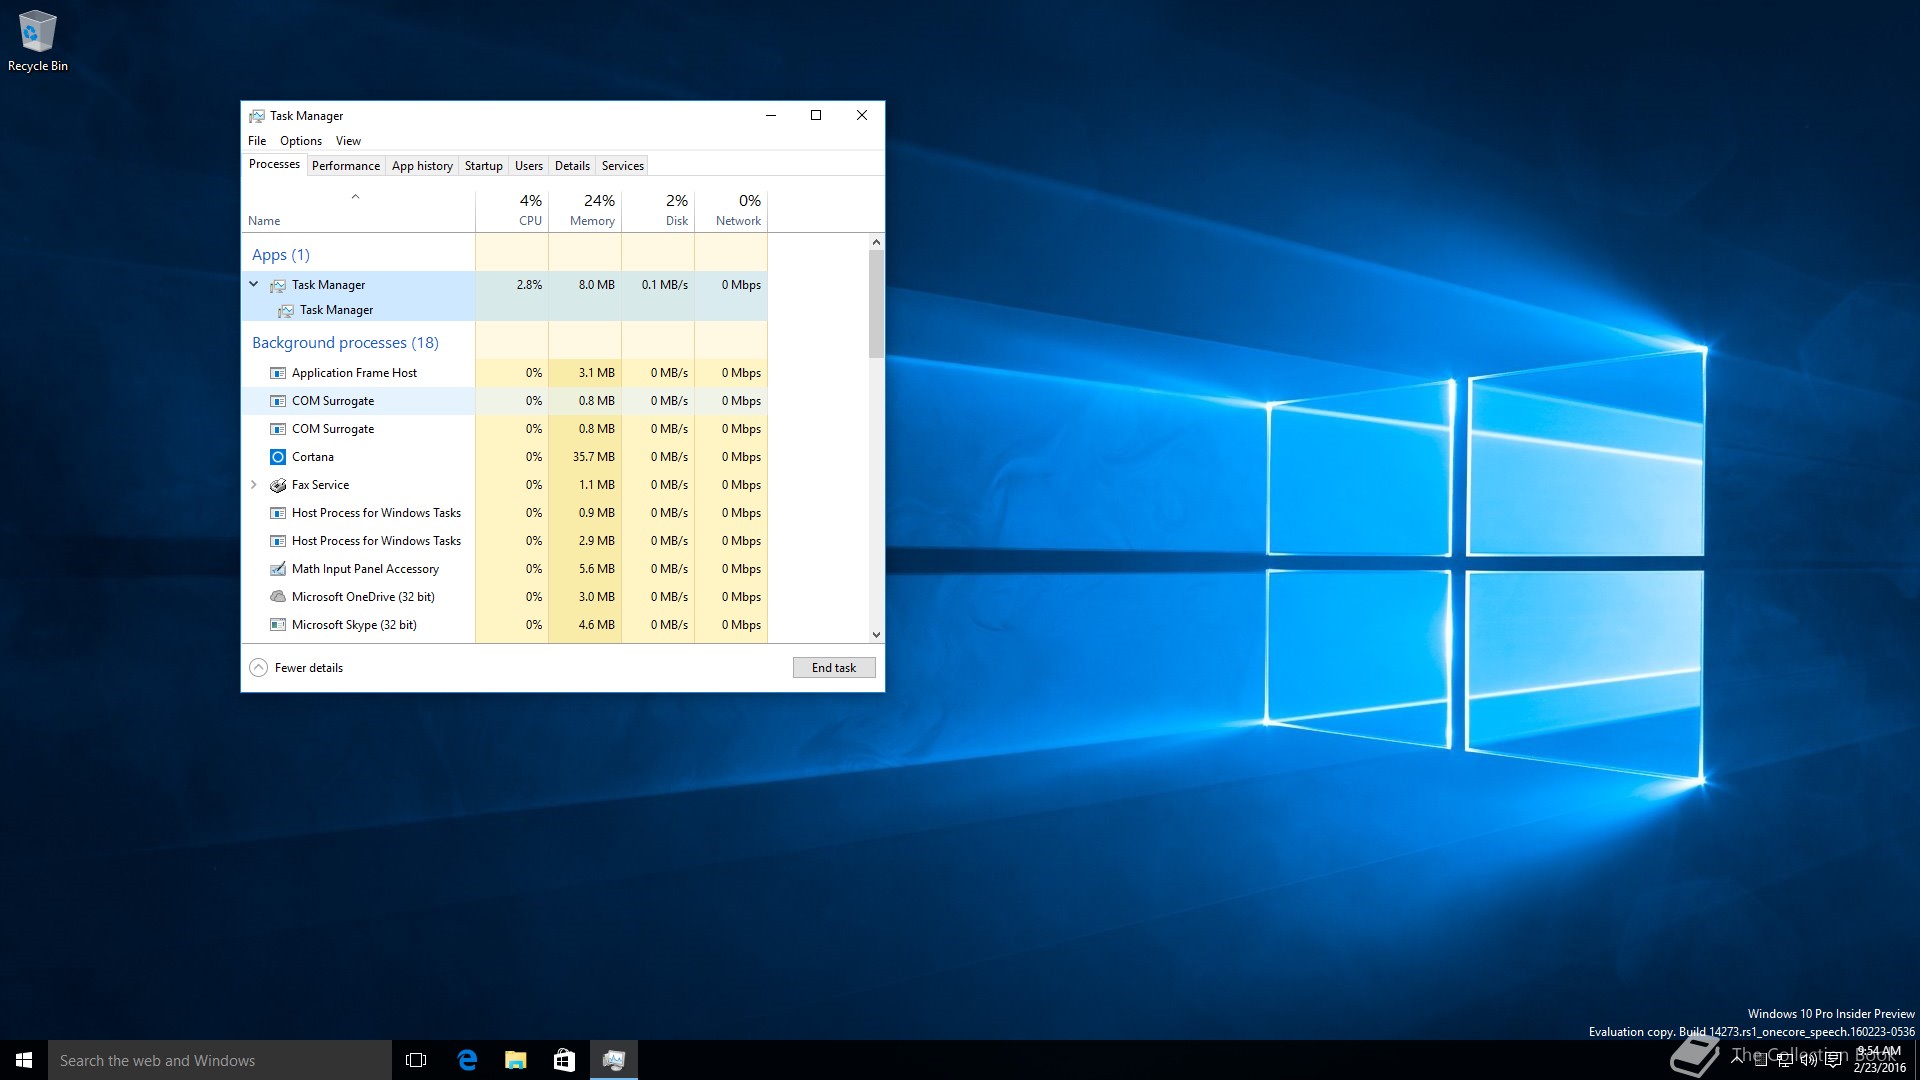
Task: Open the Windows Start menu
Action: pyautogui.click(x=24, y=1060)
